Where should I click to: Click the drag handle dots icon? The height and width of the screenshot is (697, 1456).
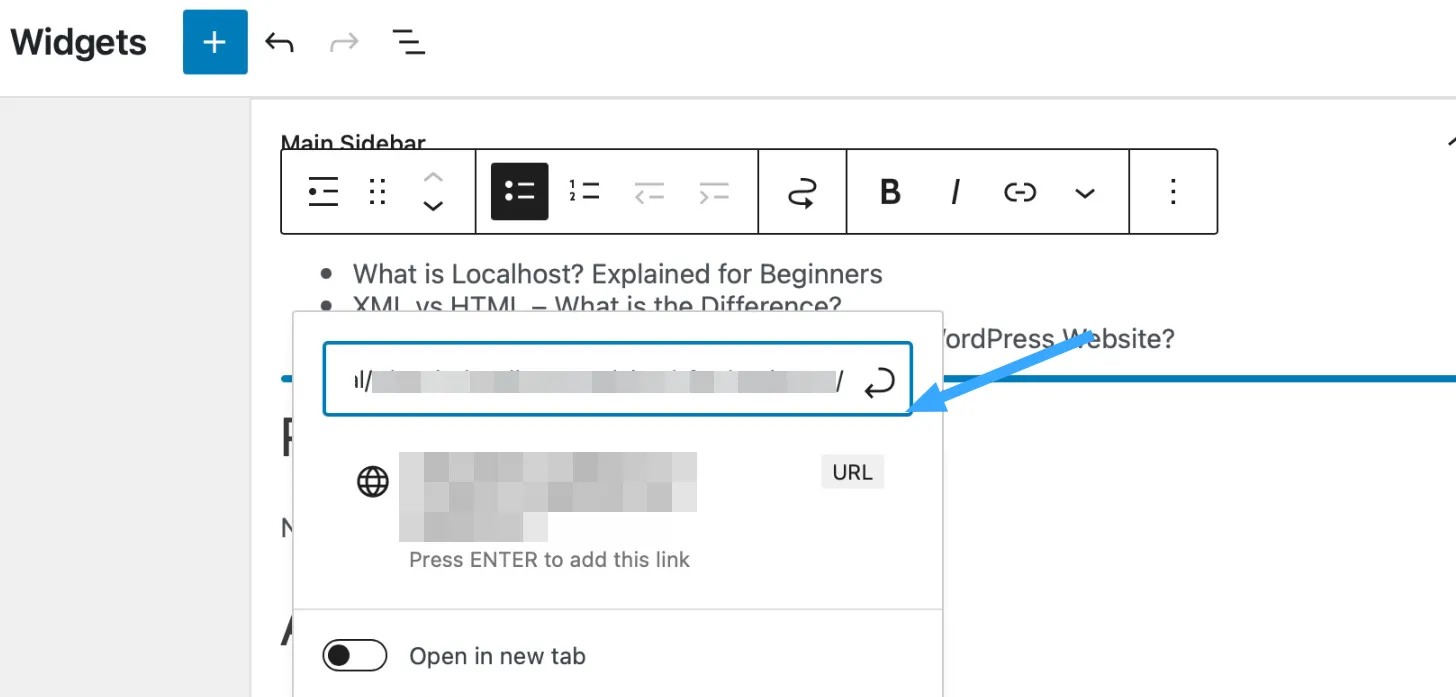coord(377,191)
